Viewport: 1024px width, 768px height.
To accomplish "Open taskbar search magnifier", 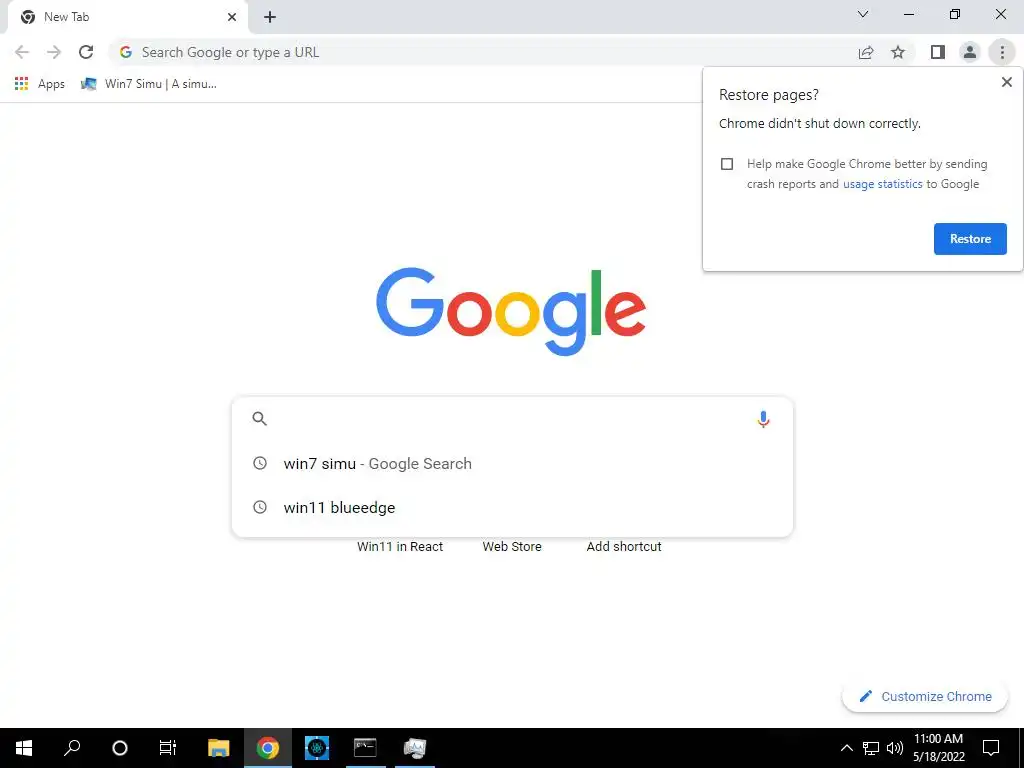I will click(x=72, y=748).
